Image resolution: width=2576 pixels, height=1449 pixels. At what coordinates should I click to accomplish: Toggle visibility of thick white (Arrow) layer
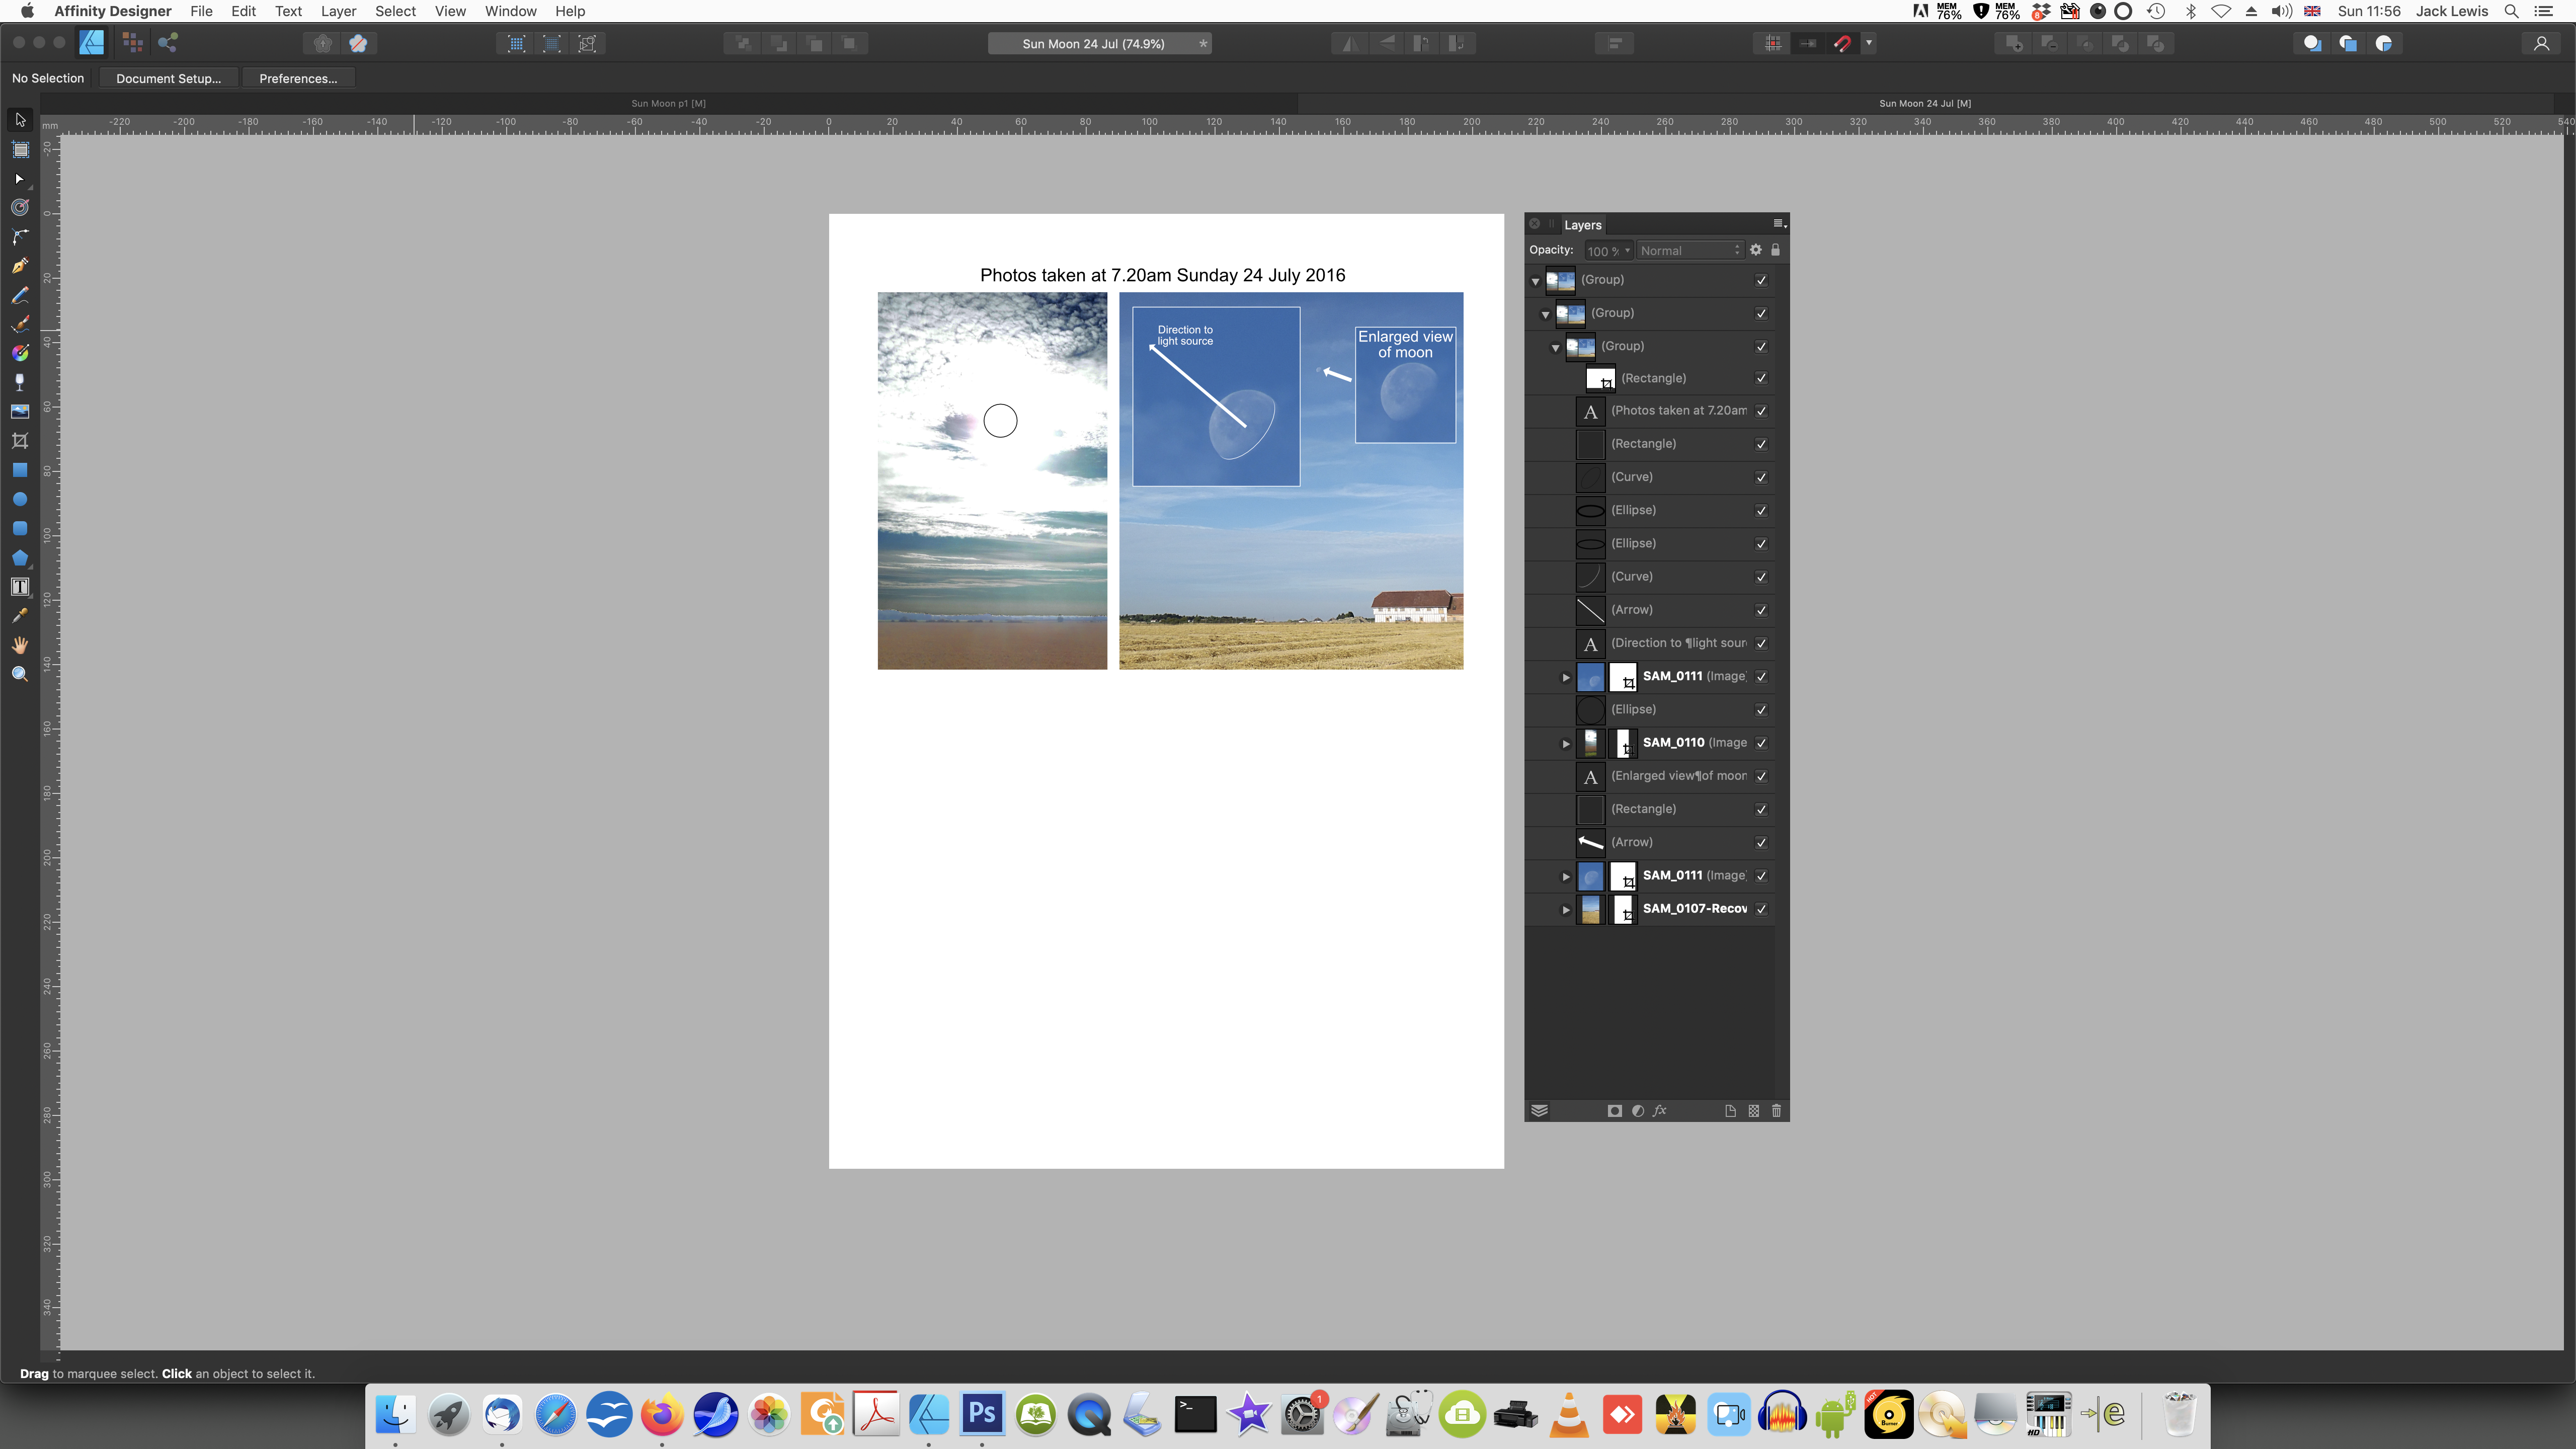1761,843
